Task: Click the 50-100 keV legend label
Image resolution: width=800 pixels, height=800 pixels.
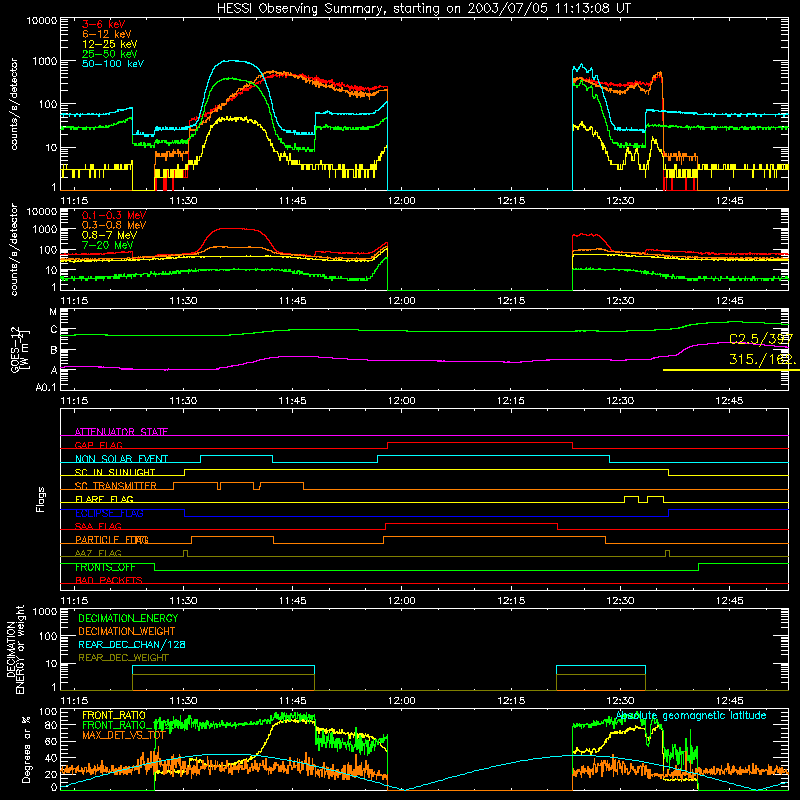Action: [112, 64]
